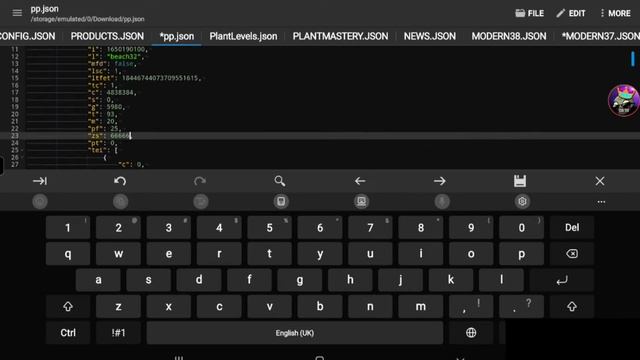640x360 pixels.
Task: Switch to the MODERN38.JSON tab
Action: coord(509,36)
